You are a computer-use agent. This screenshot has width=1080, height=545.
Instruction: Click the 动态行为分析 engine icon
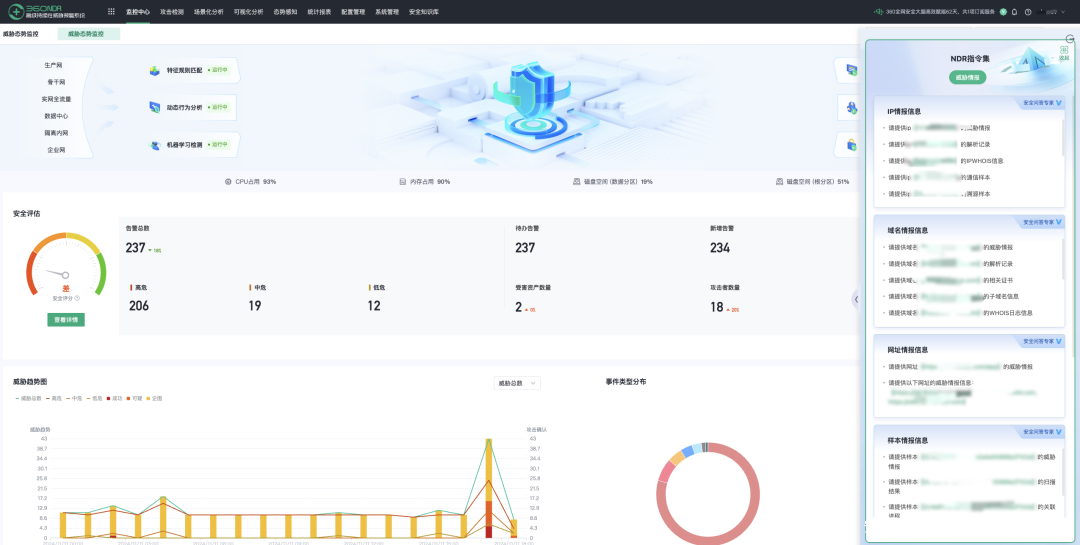(x=154, y=107)
